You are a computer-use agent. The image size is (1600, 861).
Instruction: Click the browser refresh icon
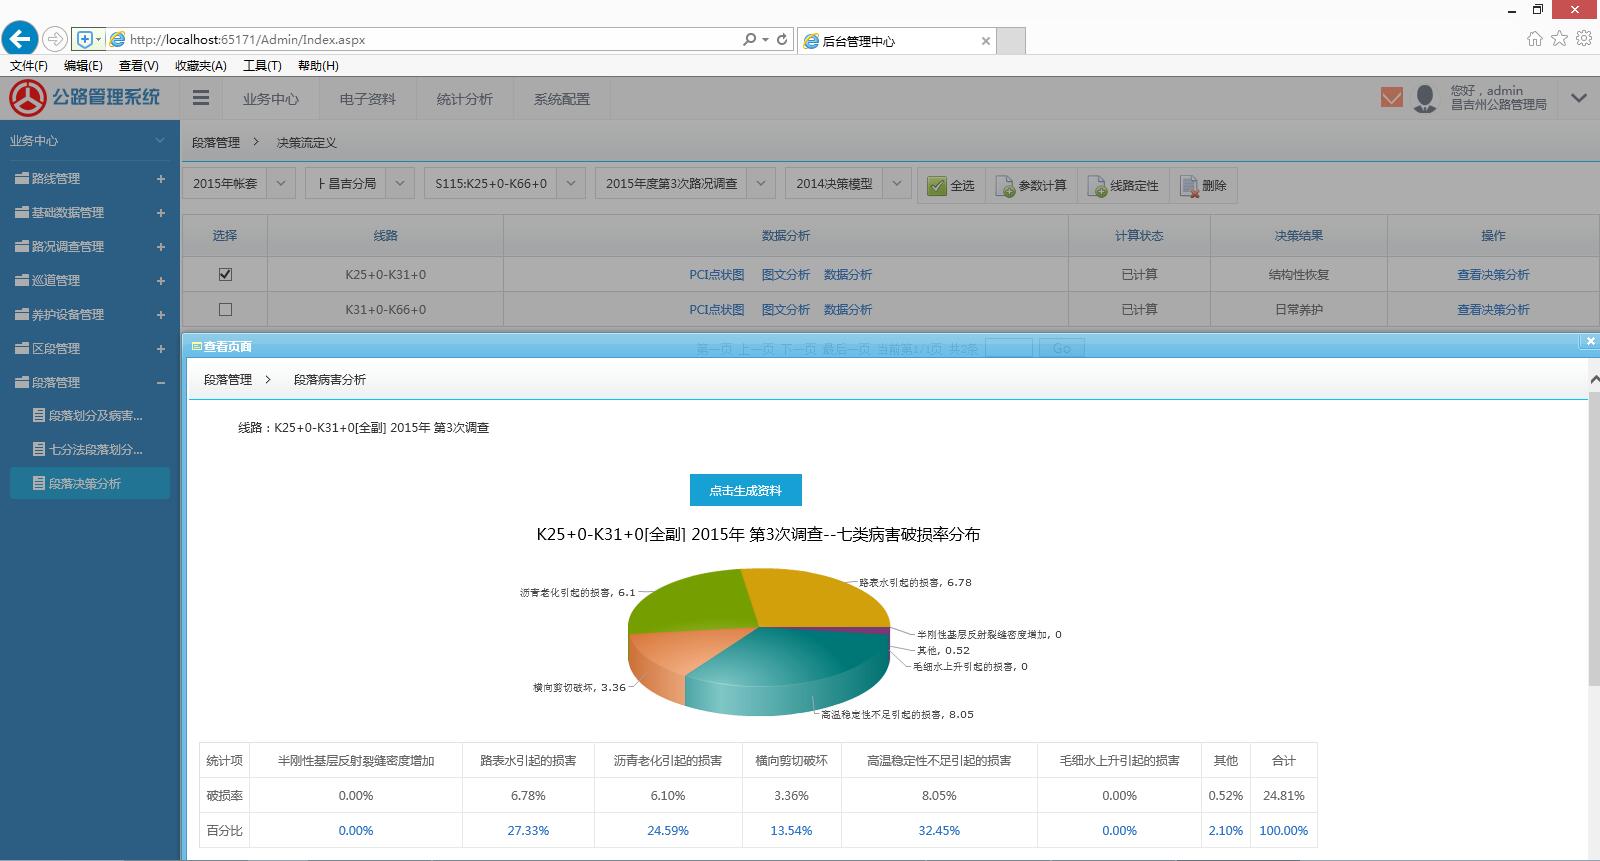(782, 40)
